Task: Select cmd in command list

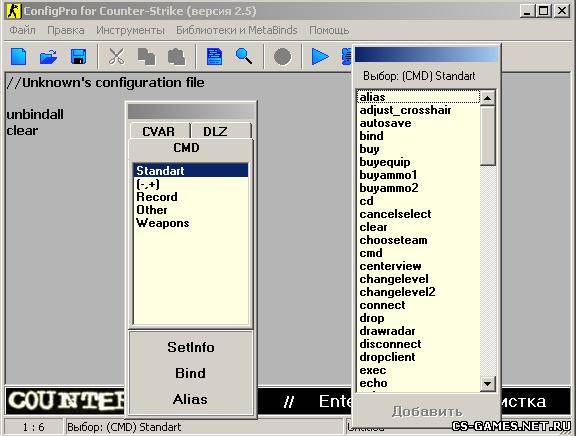Action: tap(418, 253)
